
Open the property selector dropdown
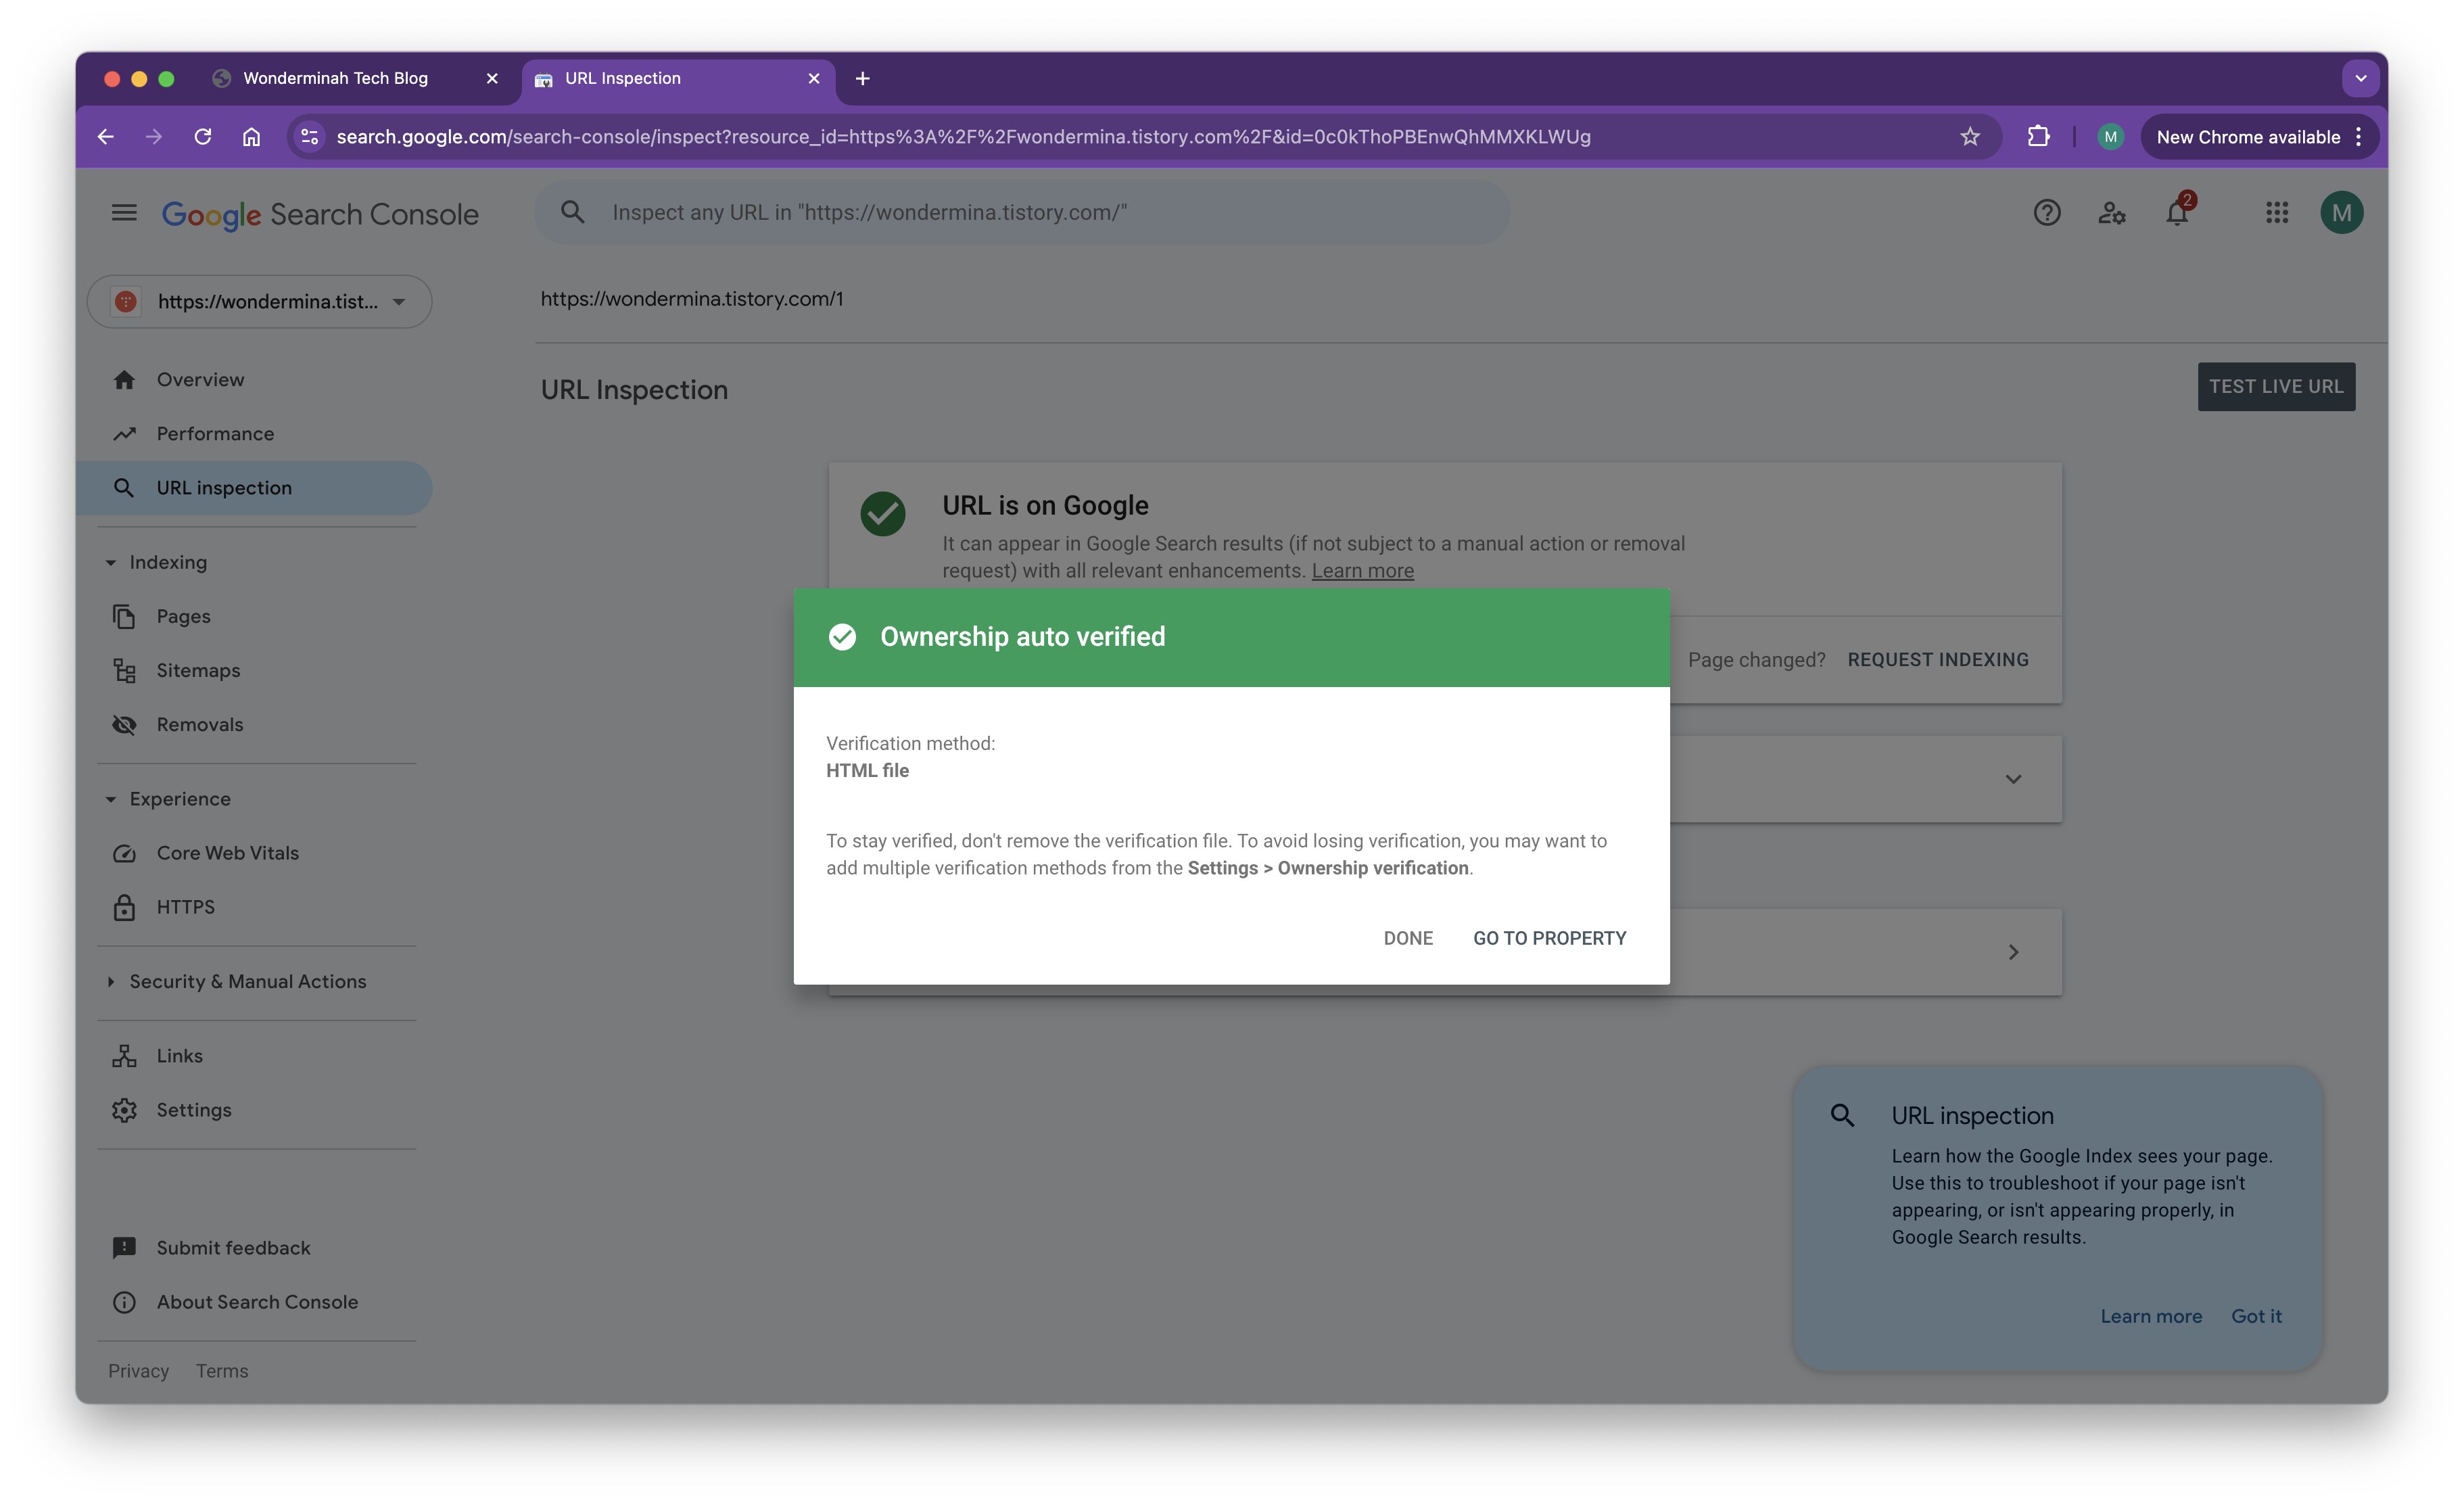pos(260,302)
